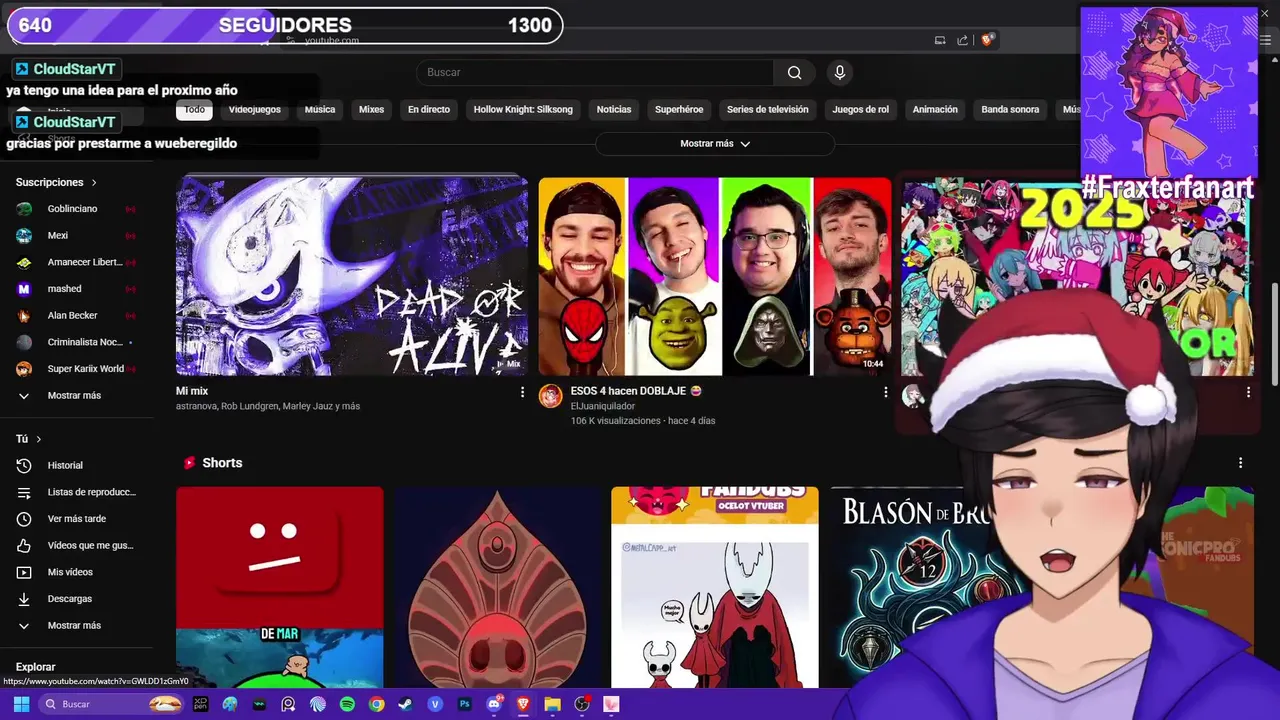
Task: Open OBS Studio from the taskbar
Action: point(582,704)
